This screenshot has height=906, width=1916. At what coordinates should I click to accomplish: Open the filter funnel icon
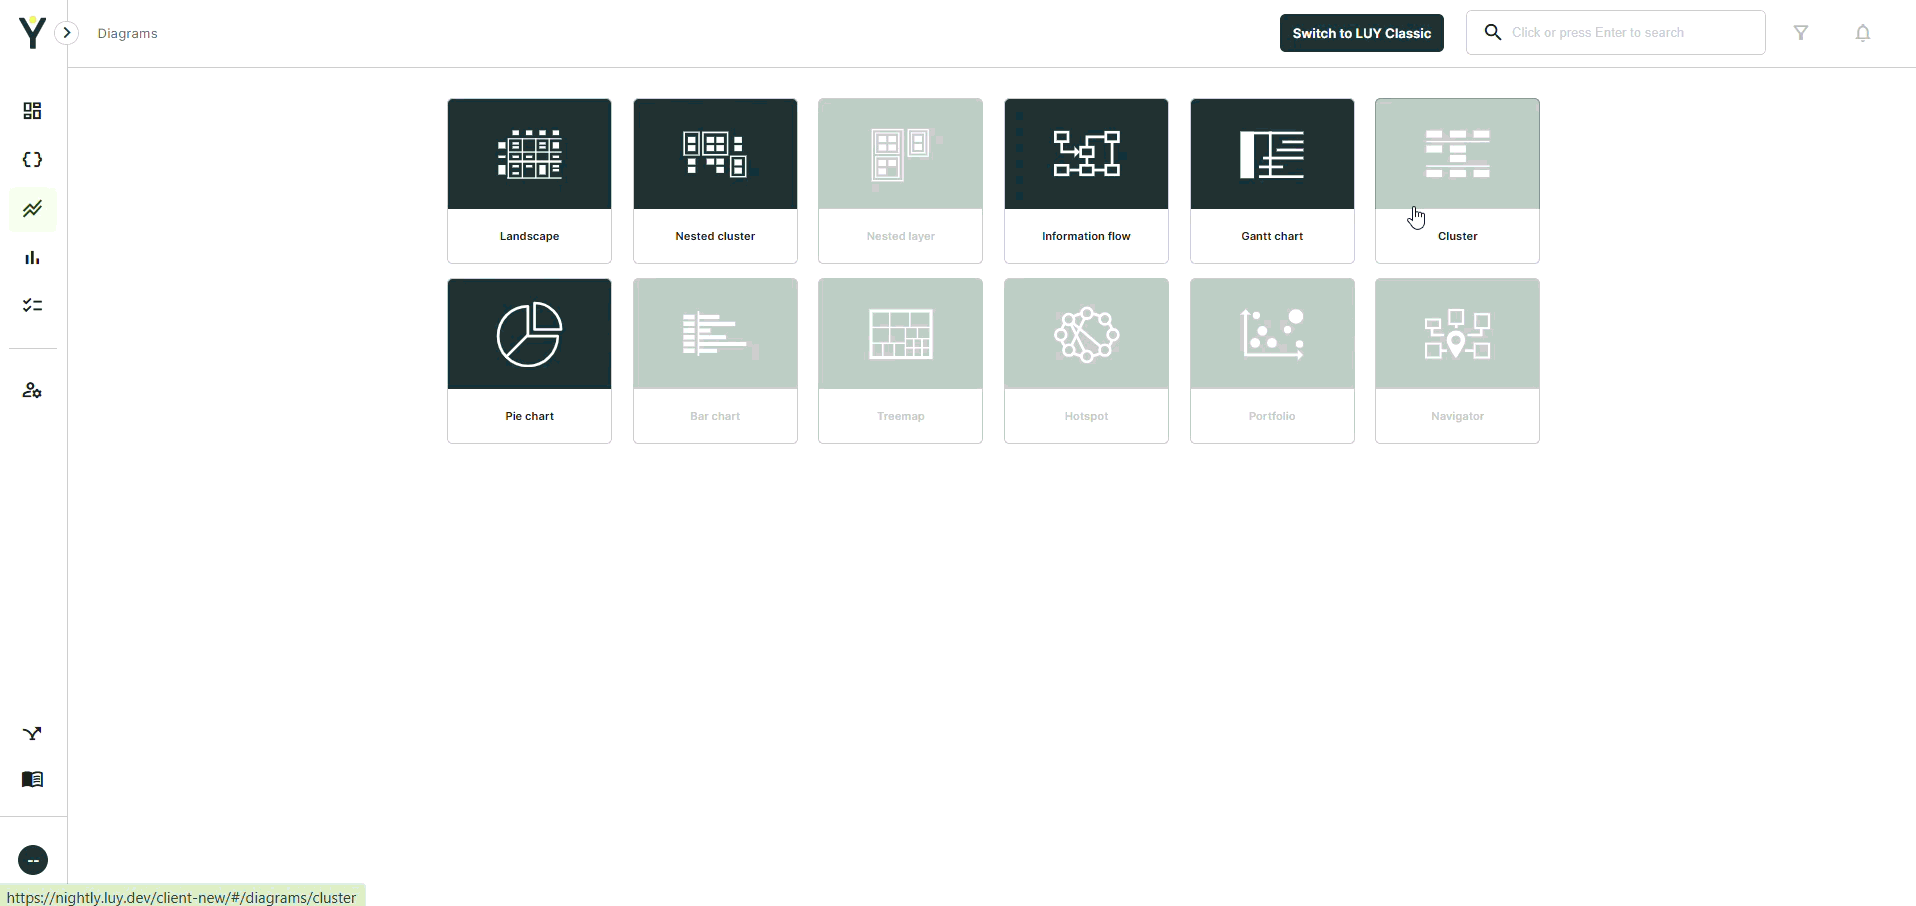pos(1801,33)
